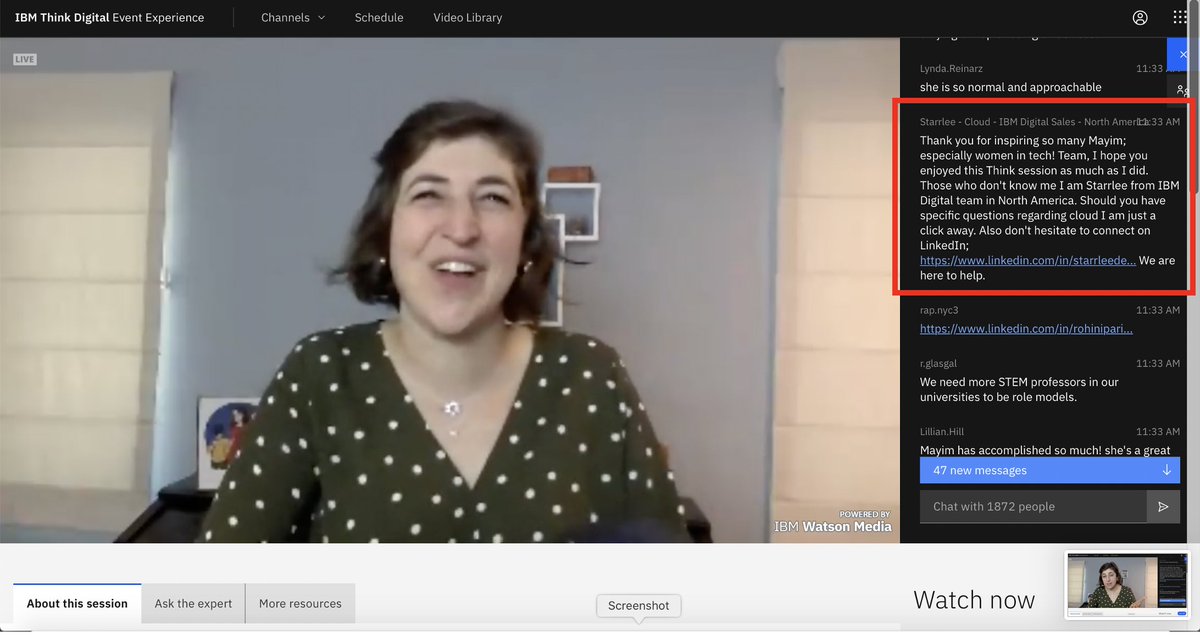Image resolution: width=1200 pixels, height=635 pixels.
Task: Select 'We need more STEM professors' message
Action: tap(1019, 390)
